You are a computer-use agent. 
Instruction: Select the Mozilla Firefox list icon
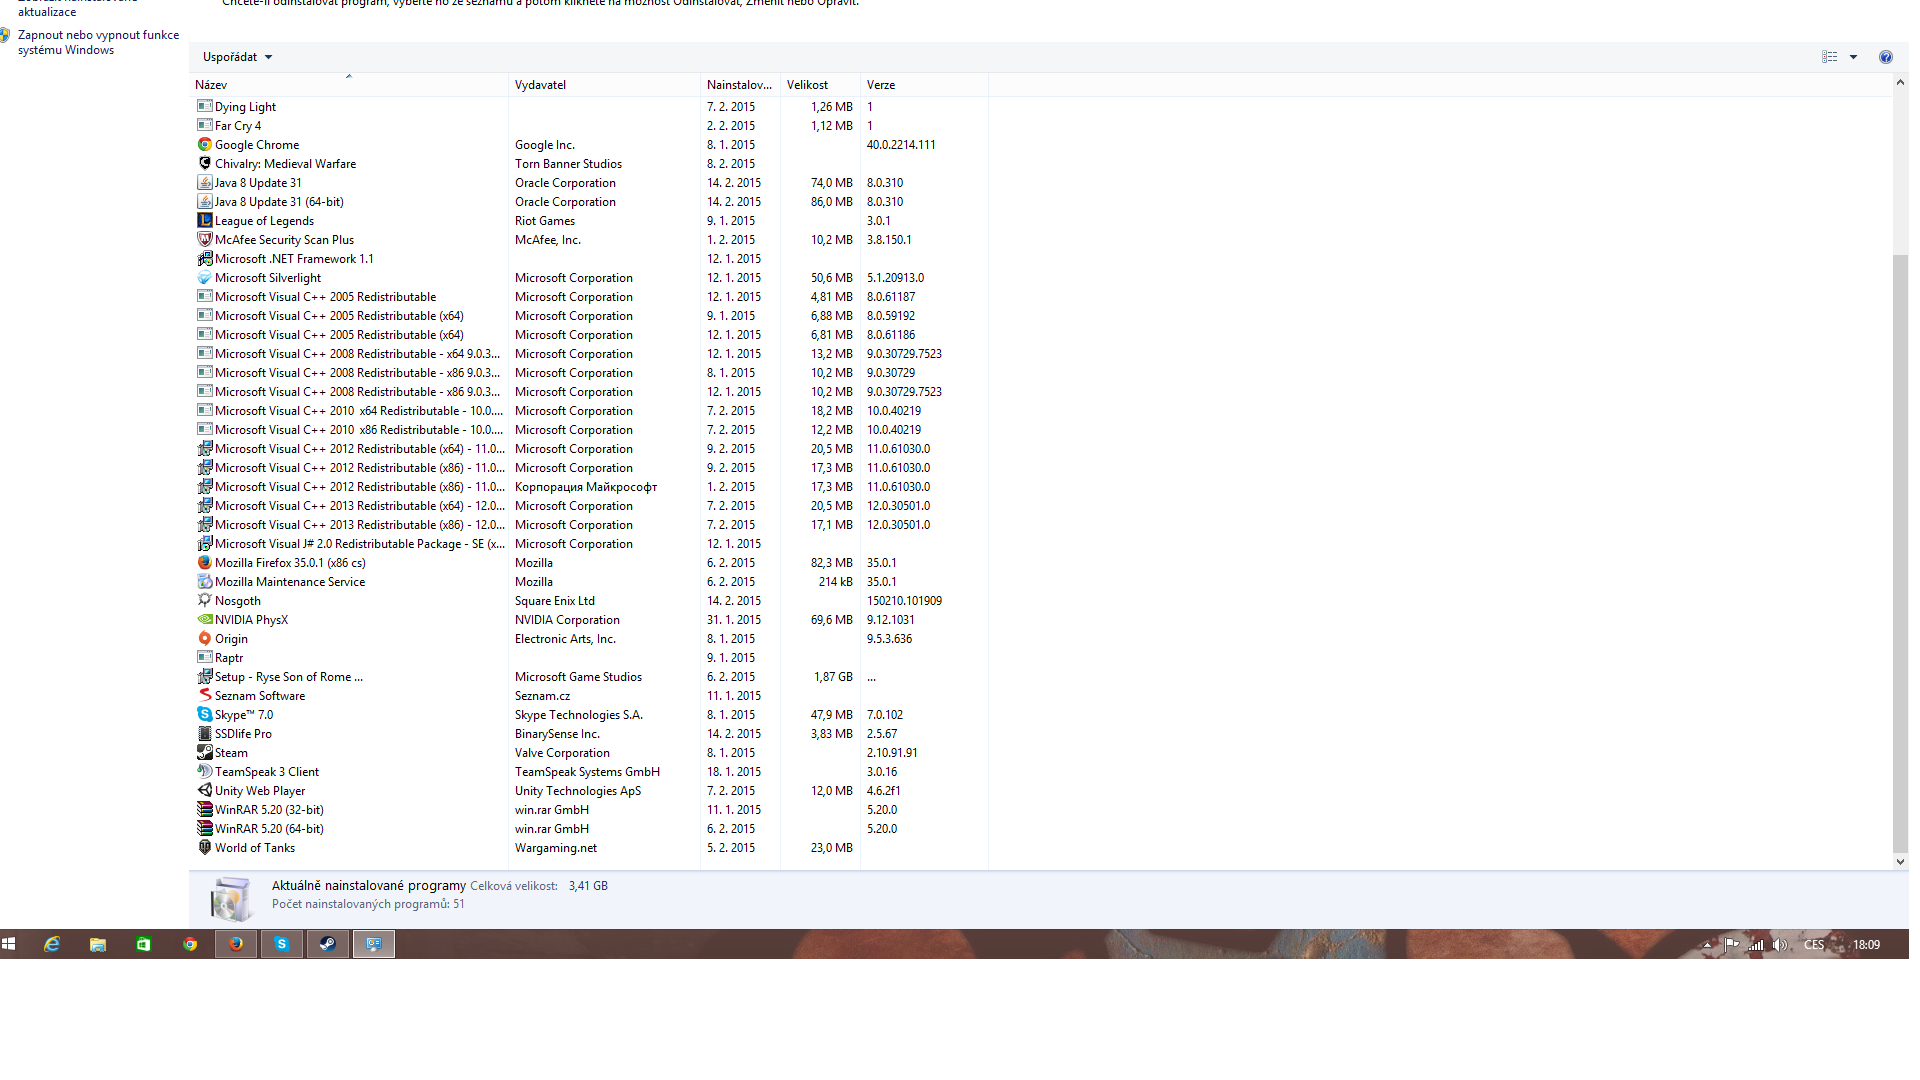(204, 563)
